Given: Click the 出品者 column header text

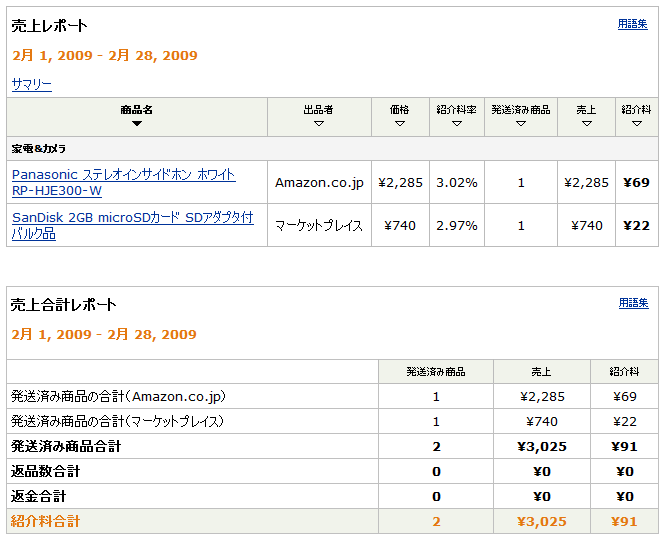Looking at the screenshot, I should (x=318, y=109).
